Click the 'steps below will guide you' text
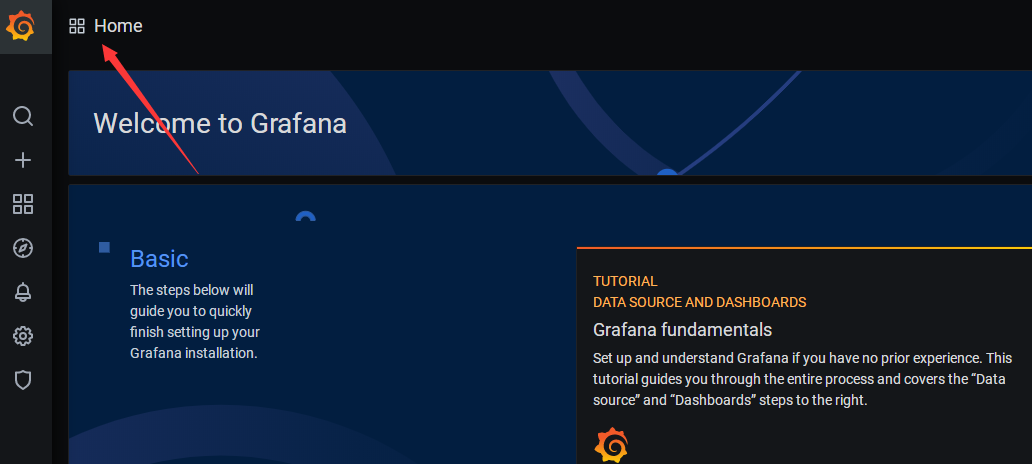The height and width of the screenshot is (464, 1032). click(195, 322)
